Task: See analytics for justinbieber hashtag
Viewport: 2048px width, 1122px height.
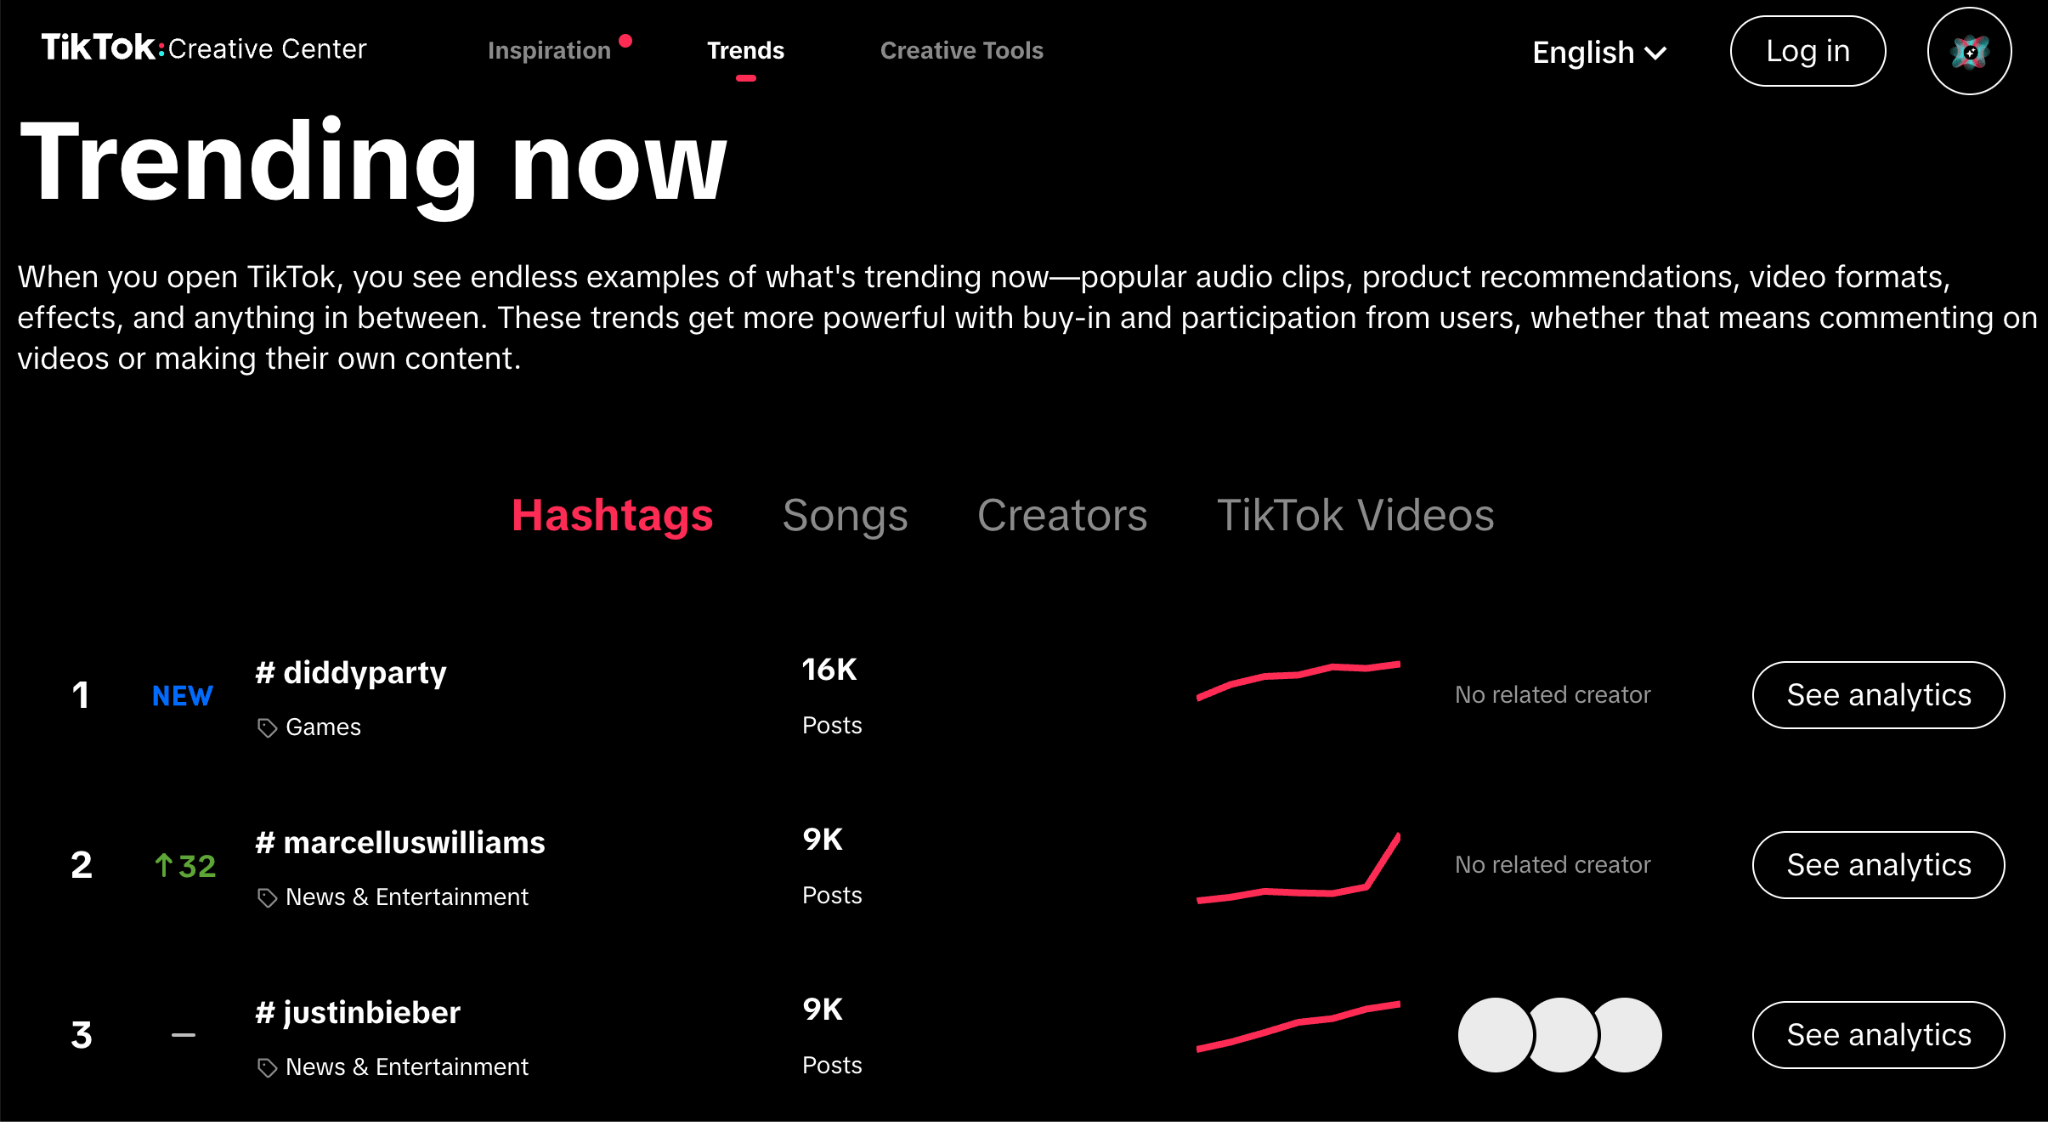Action: [x=1878, y=1035]
